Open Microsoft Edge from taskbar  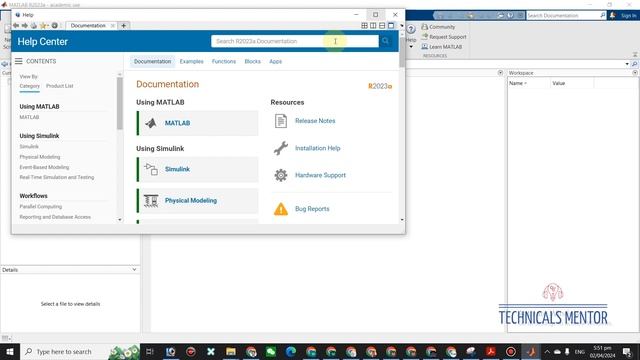[x=291, y=351]
